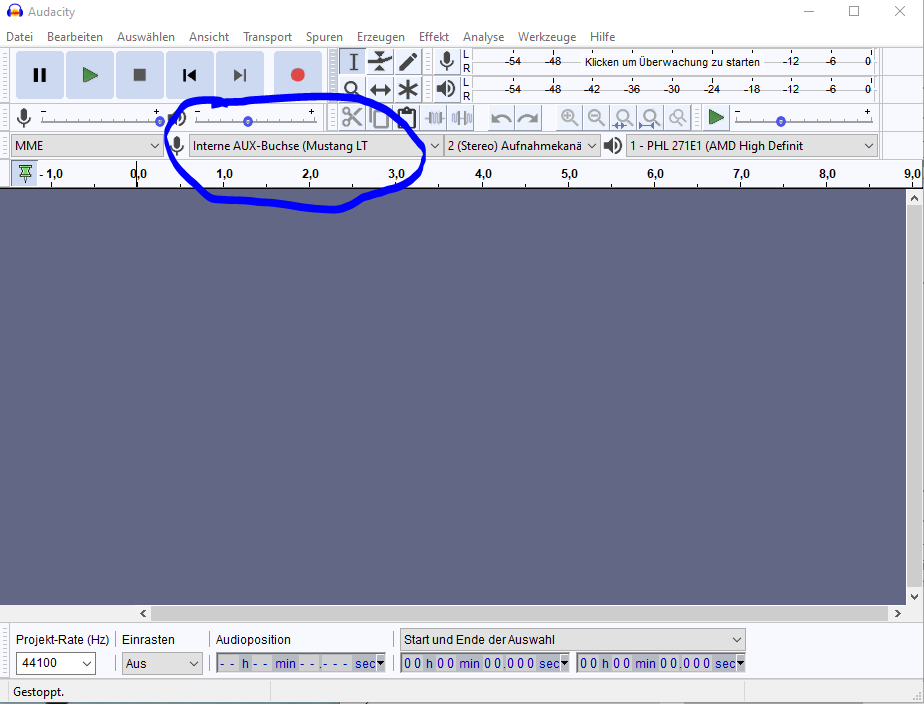Select the Draw pencil tool
This screenshot has width=924, height=704.
click(408, 62)
